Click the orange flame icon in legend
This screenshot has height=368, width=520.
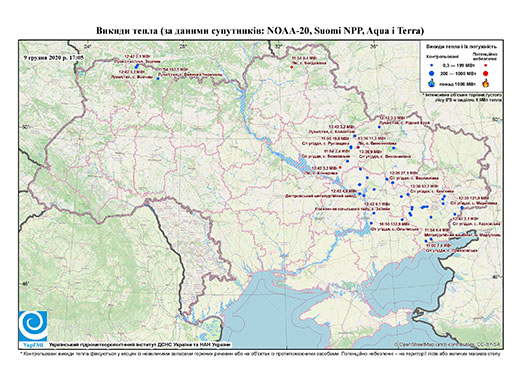tap(486, 83)
